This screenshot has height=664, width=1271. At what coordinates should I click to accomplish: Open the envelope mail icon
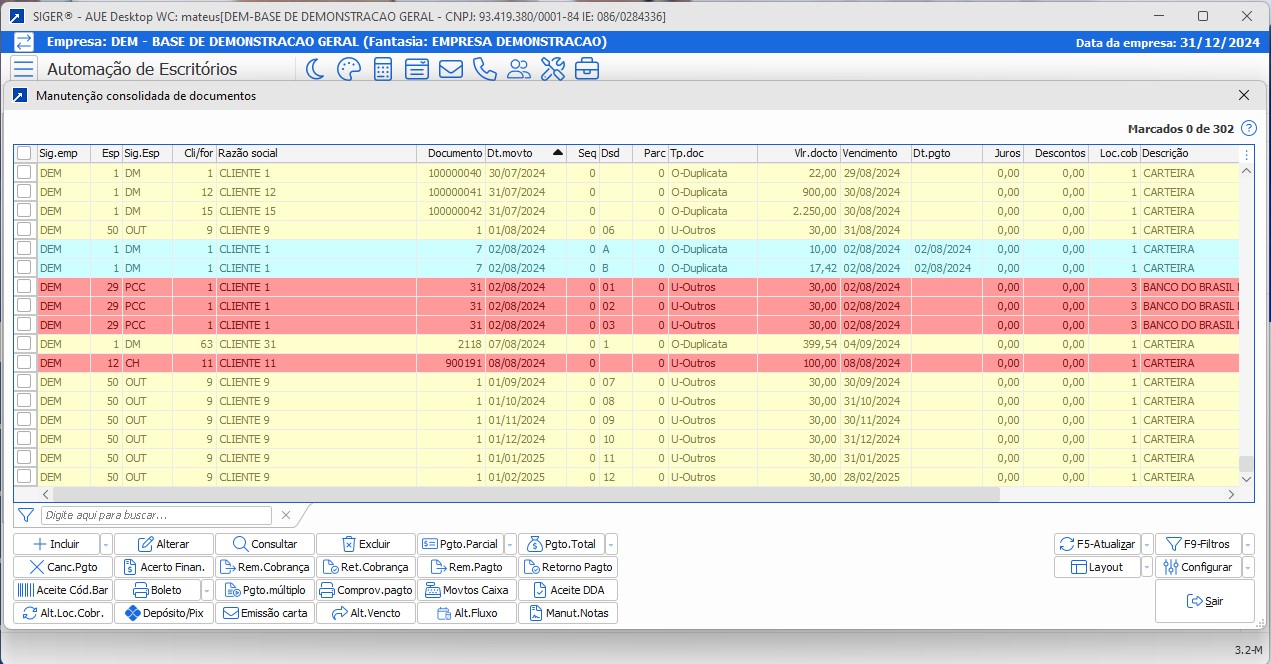tap(450, 69)
